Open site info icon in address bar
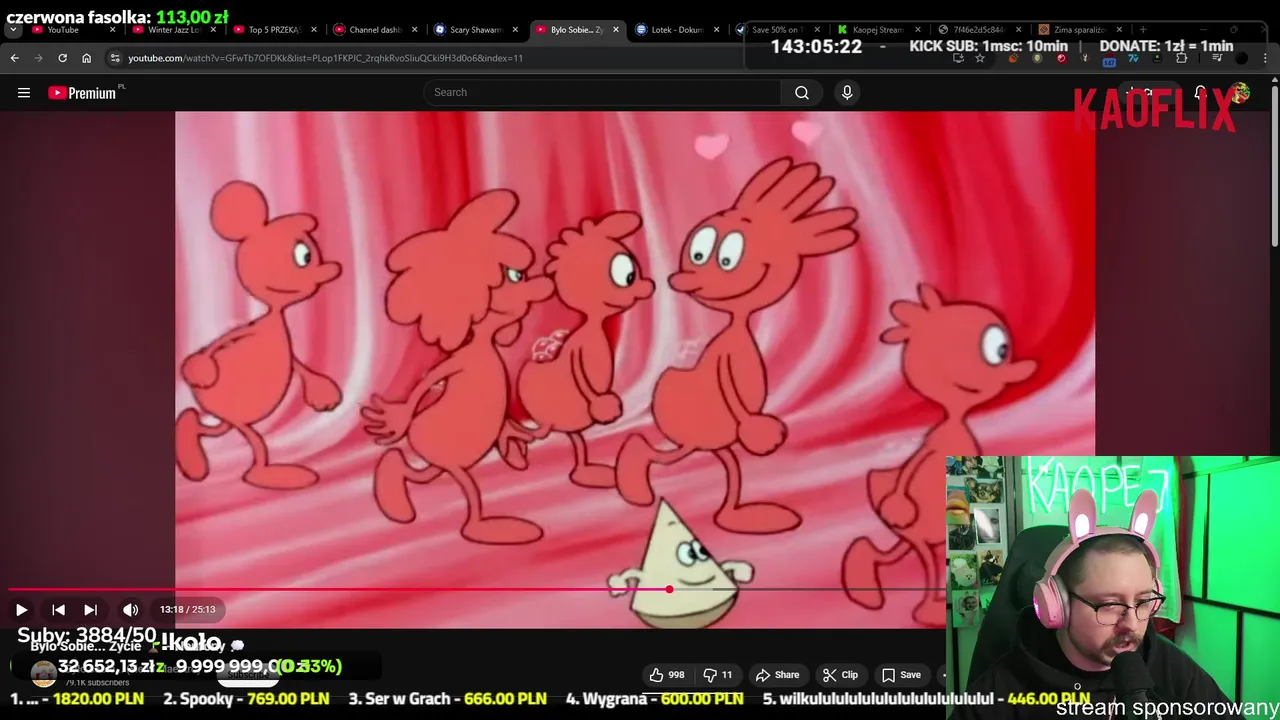The width and height of the screenshot is (1280, 720). [115, 58]
